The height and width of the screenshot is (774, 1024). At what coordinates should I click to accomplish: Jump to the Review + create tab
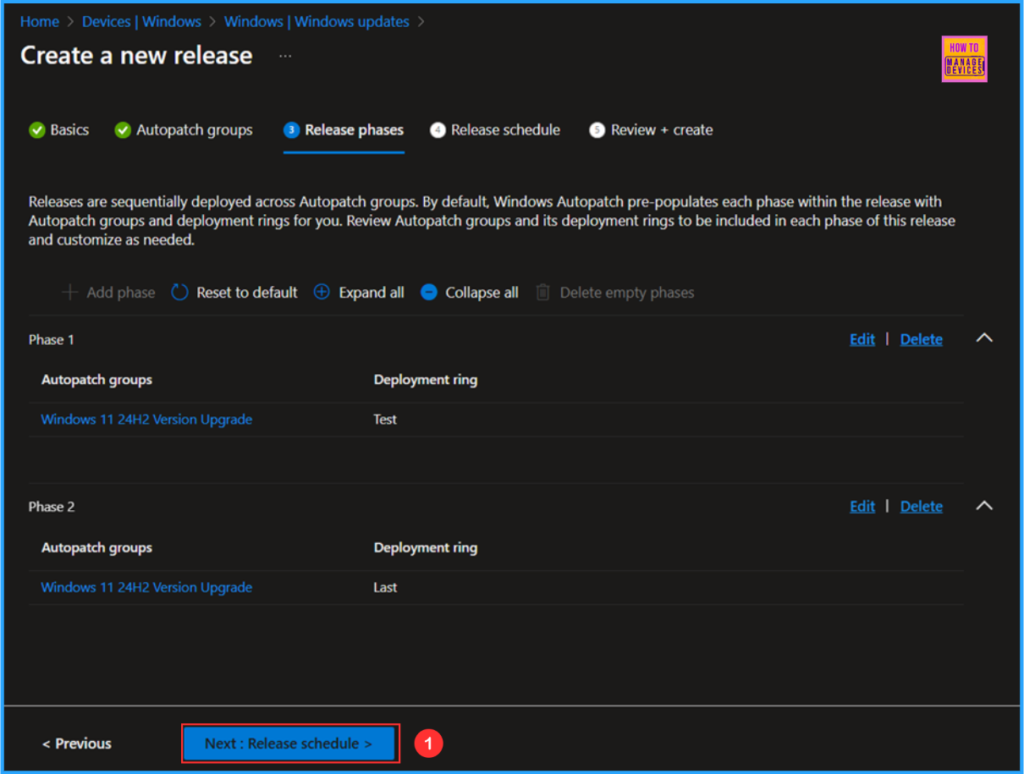pos(651,130)
